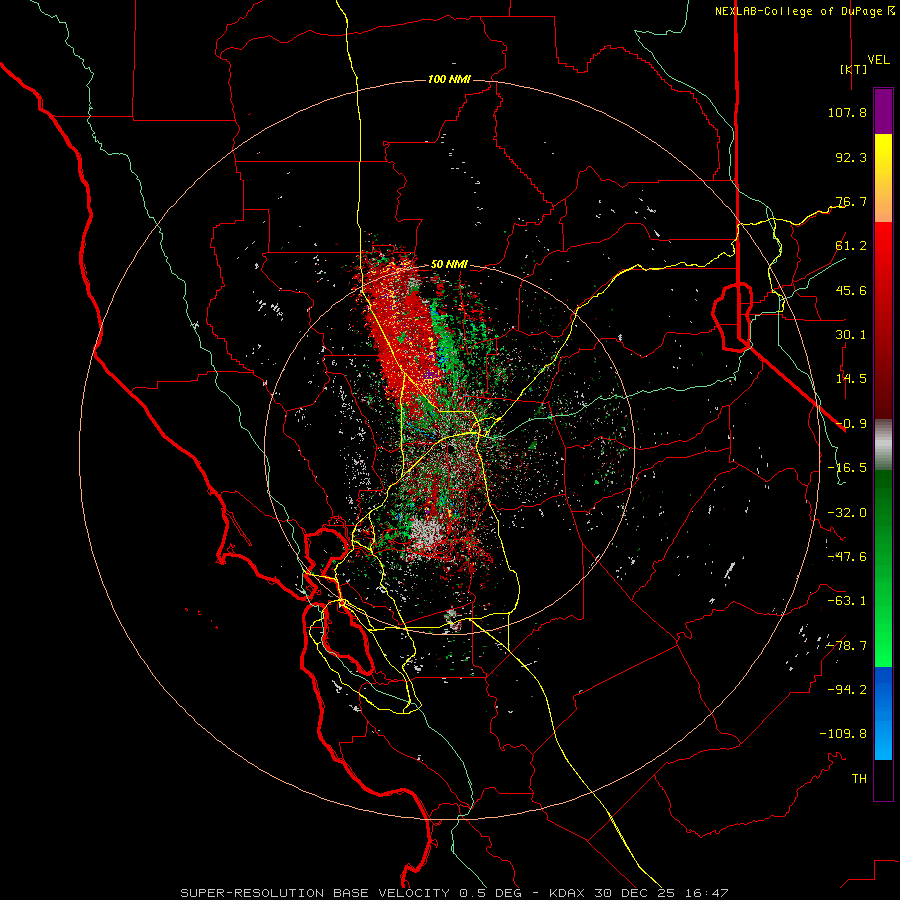Select the 107.8 scale value
Screen dimensions: 900x900
pyautogui.click(x=847, y=112)
